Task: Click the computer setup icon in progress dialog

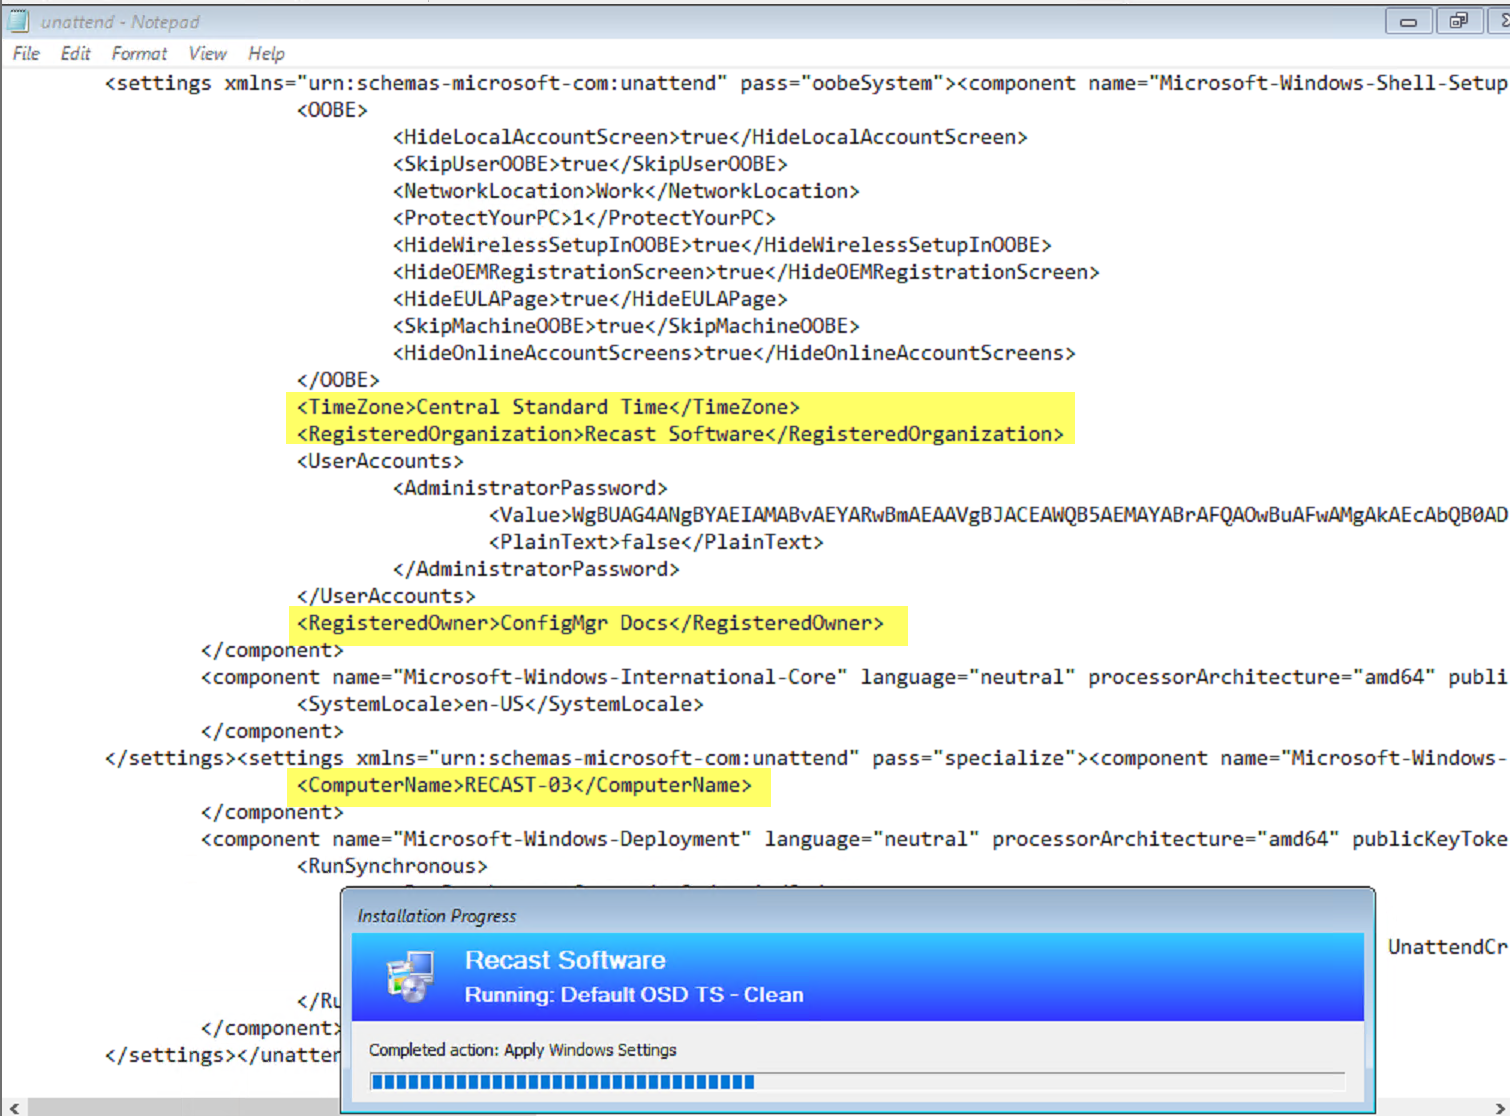Action: (411, 976)
